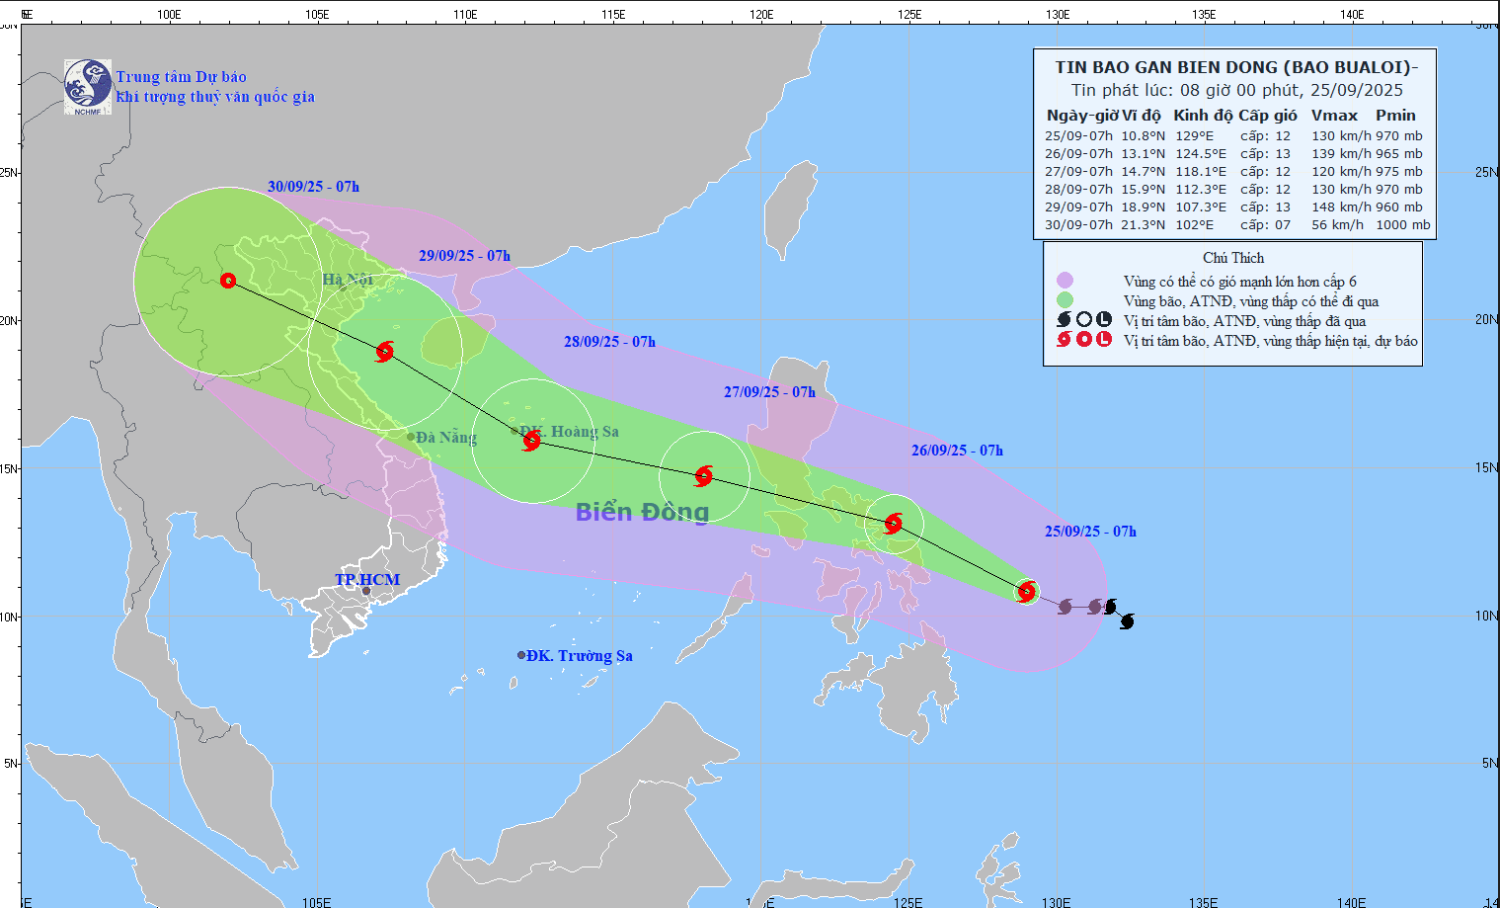Select the storm icon forecast for 26/09/25
1500x908 pixels.
coord(893,523)
